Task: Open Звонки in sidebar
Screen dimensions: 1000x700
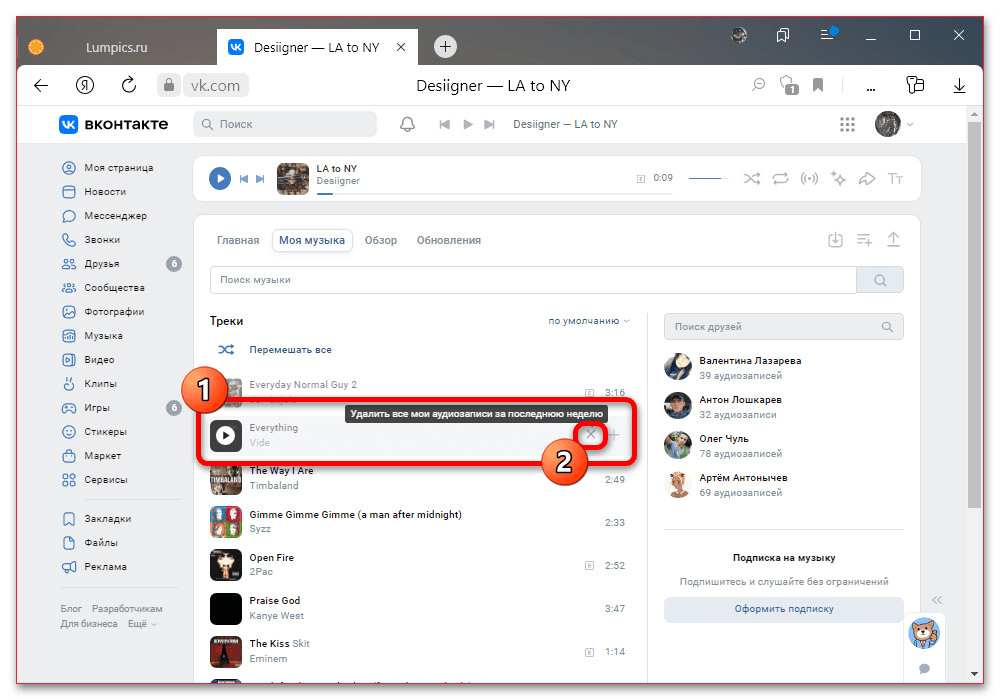Action: (91, 240)
